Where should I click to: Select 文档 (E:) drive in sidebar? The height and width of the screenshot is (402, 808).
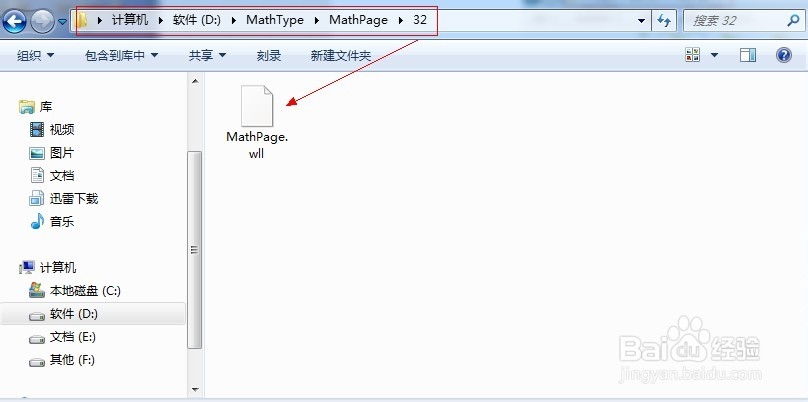(73, 337)
